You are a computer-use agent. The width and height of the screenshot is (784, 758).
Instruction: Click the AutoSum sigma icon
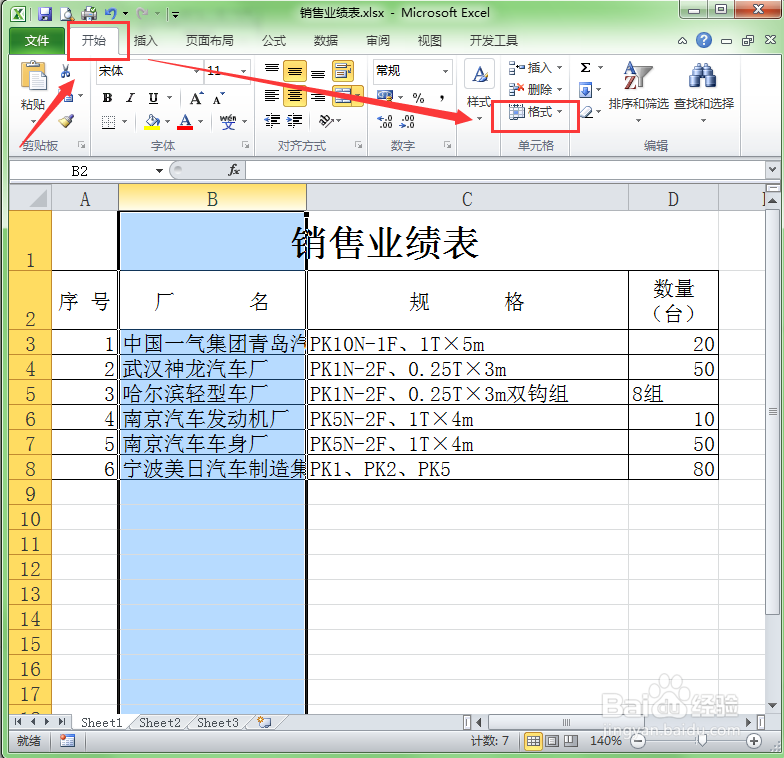(586, 68)
